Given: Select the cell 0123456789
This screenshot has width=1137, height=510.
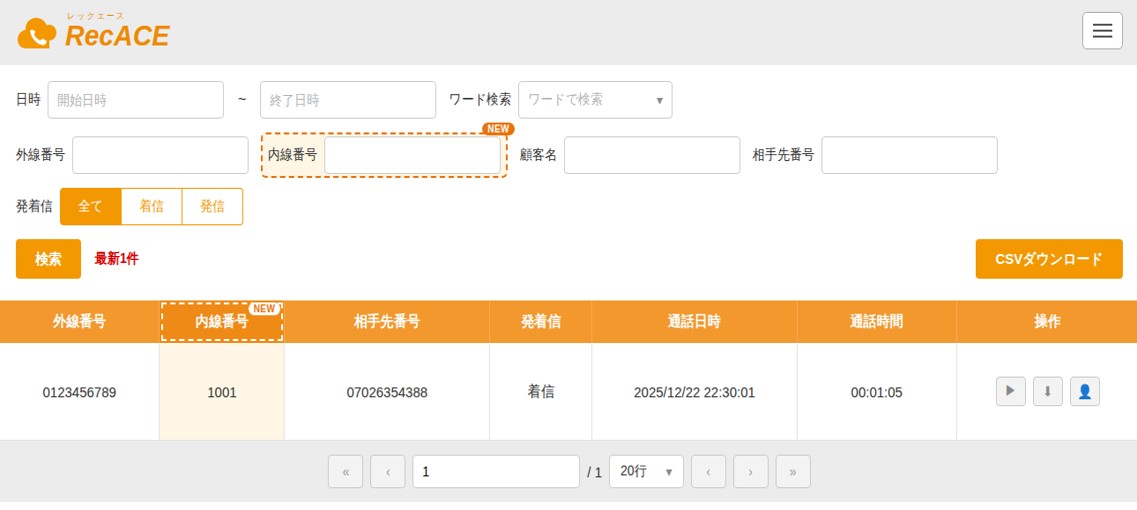Looking at the screenshot, I should tap(79, 392).
